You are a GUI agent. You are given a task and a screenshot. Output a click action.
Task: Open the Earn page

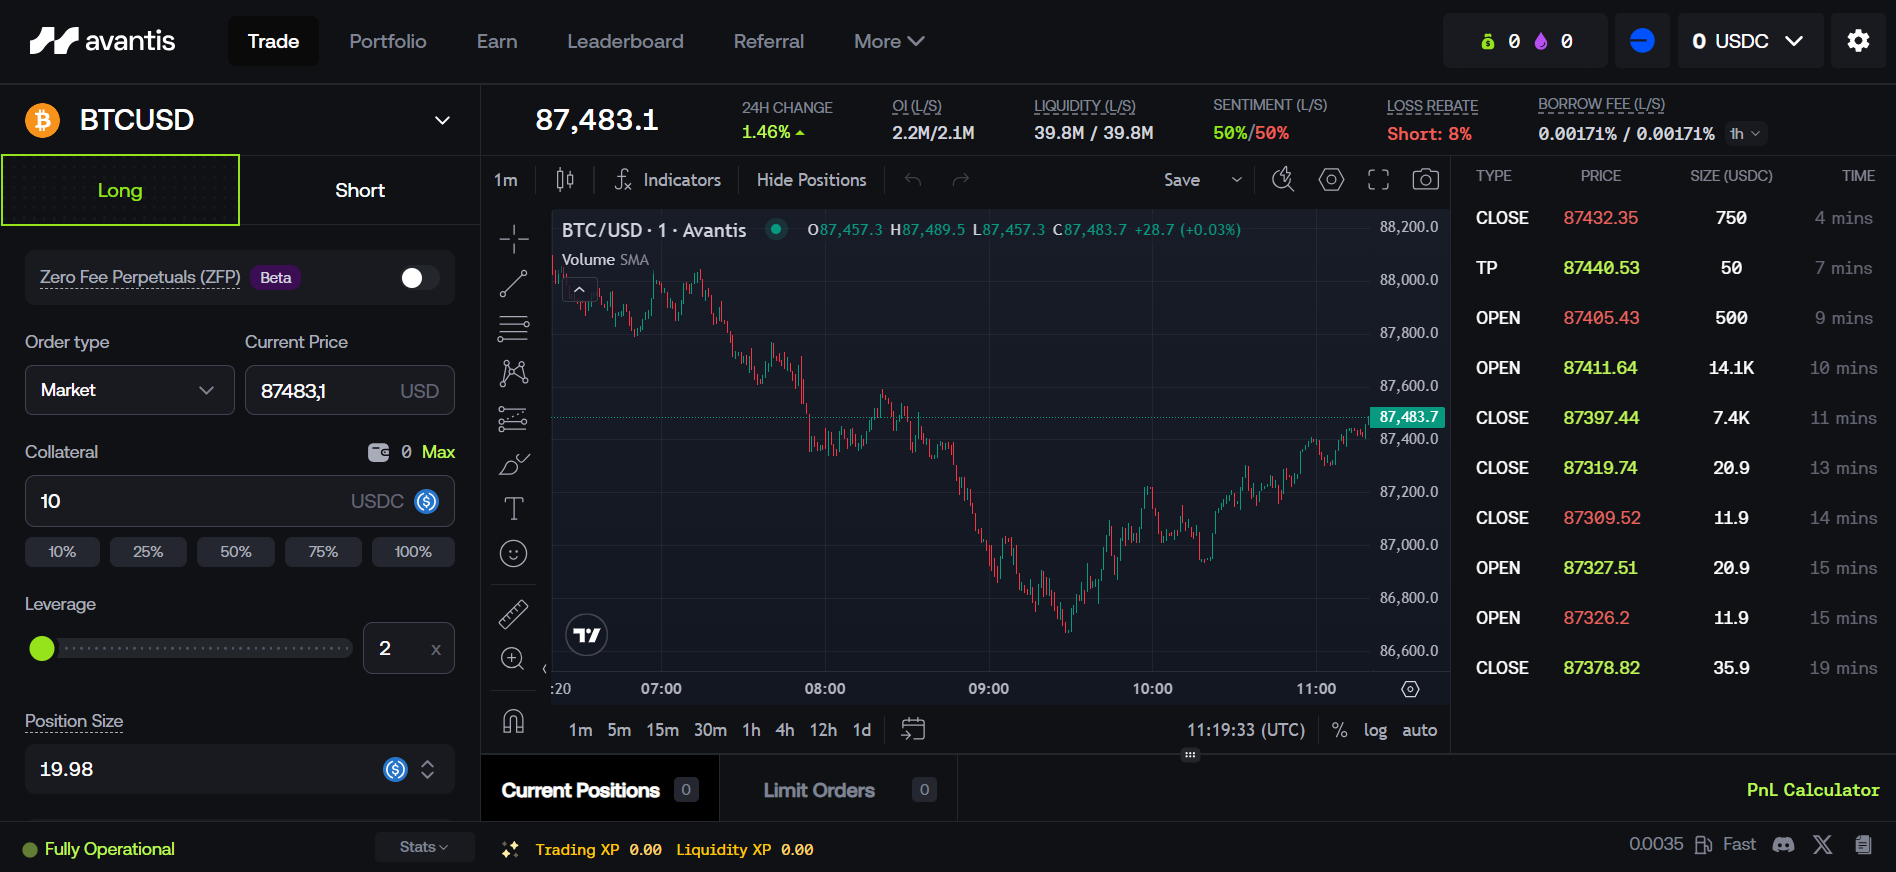(497, 41)
